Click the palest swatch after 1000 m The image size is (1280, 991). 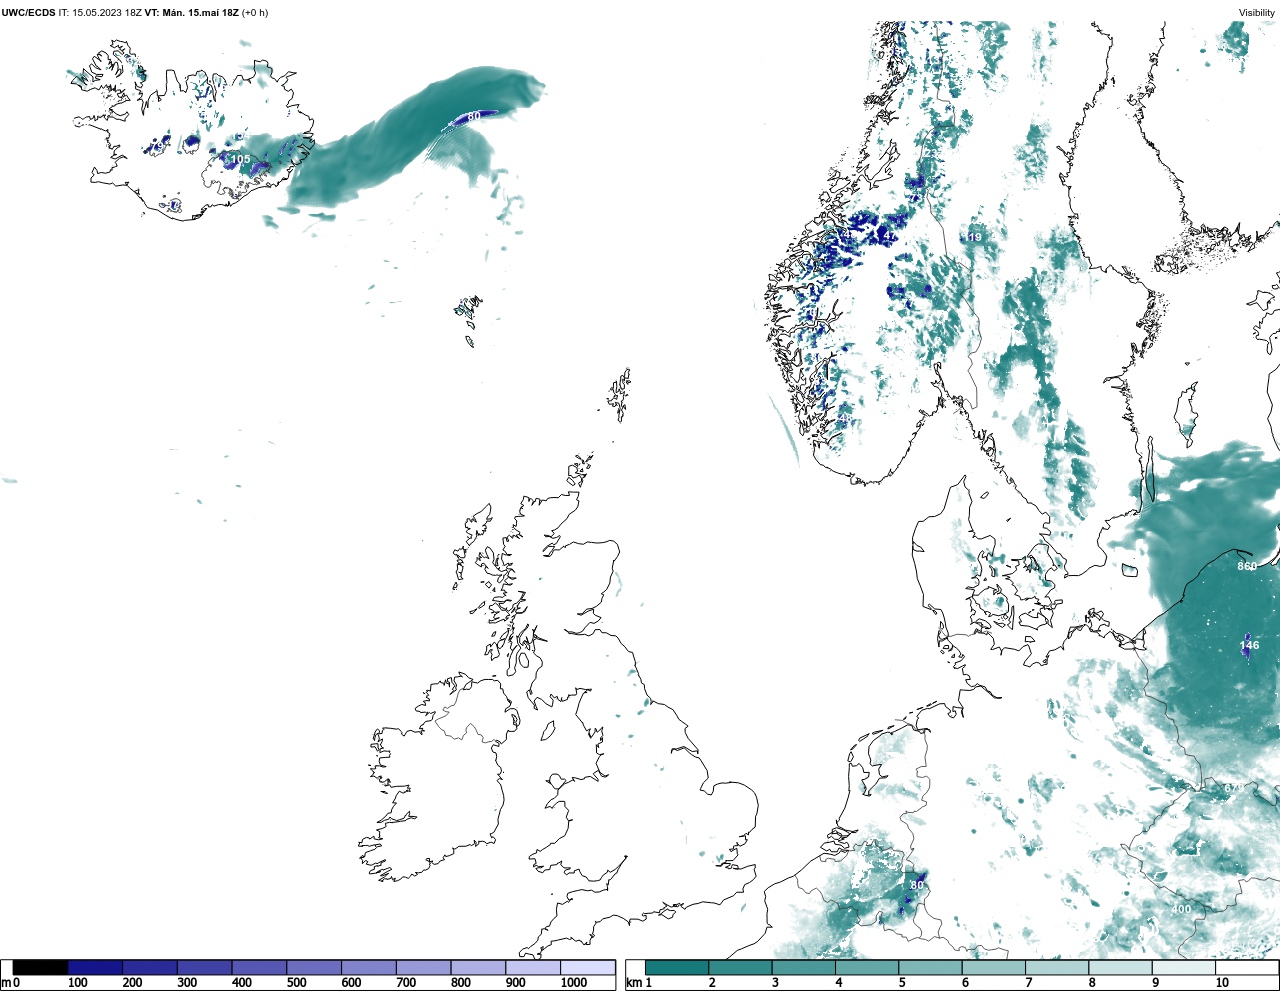click(588, 967)
